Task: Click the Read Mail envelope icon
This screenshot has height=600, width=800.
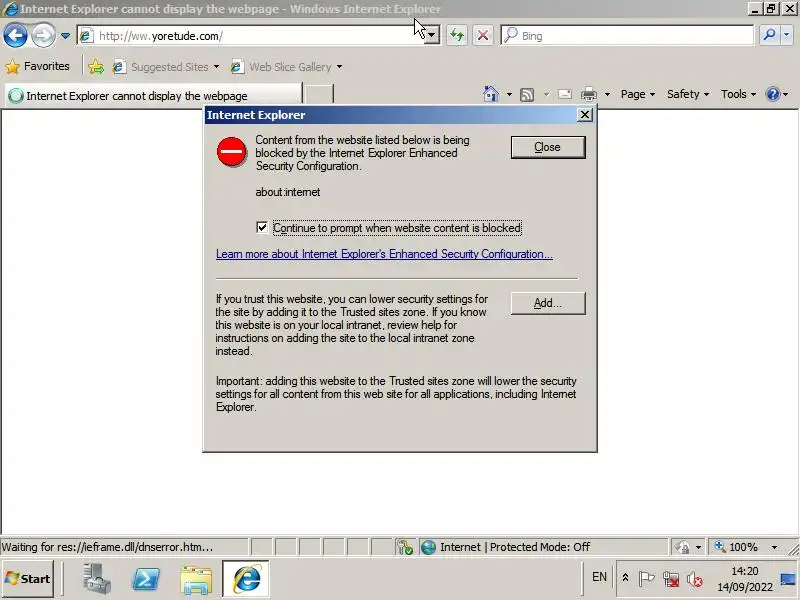Action: (x=565, y=94)
